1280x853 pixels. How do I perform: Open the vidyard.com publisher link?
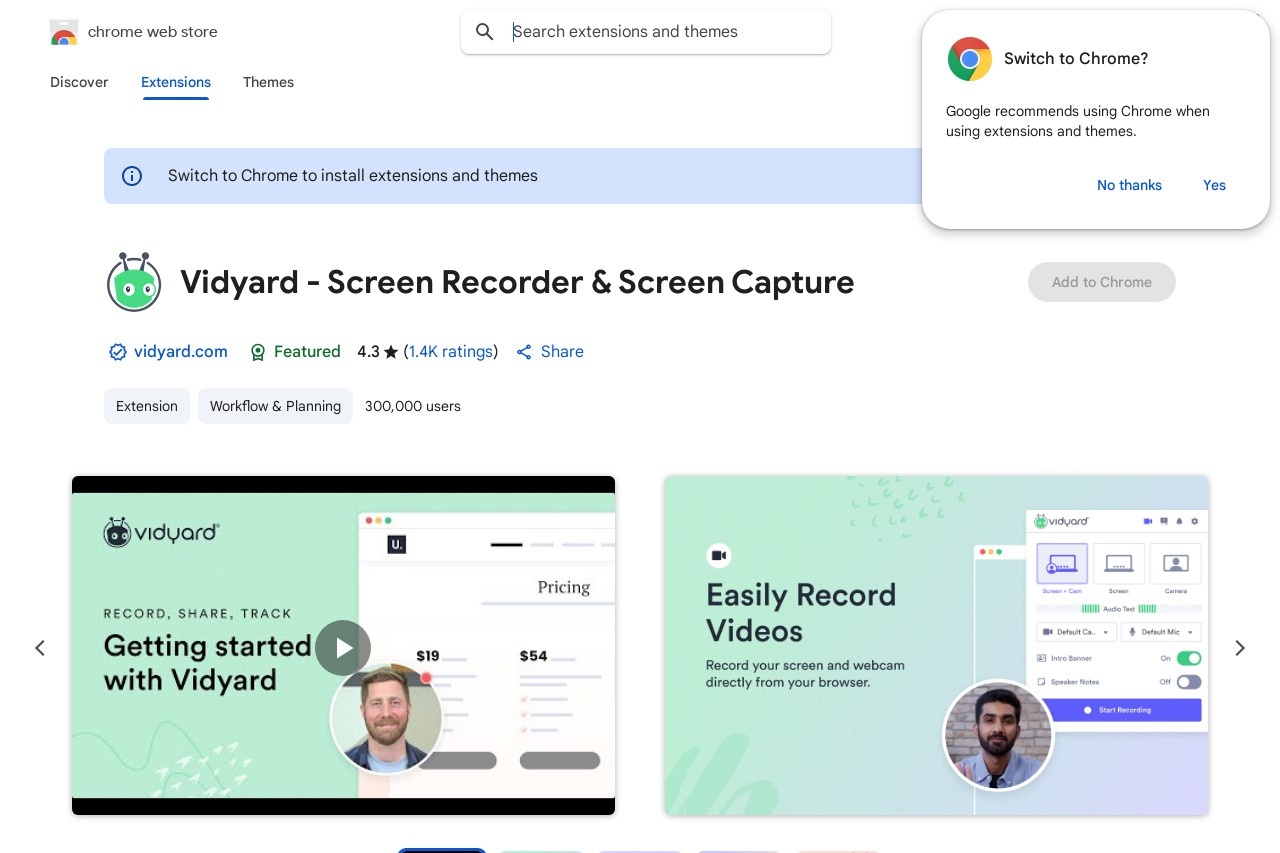(x=181, y=352)
